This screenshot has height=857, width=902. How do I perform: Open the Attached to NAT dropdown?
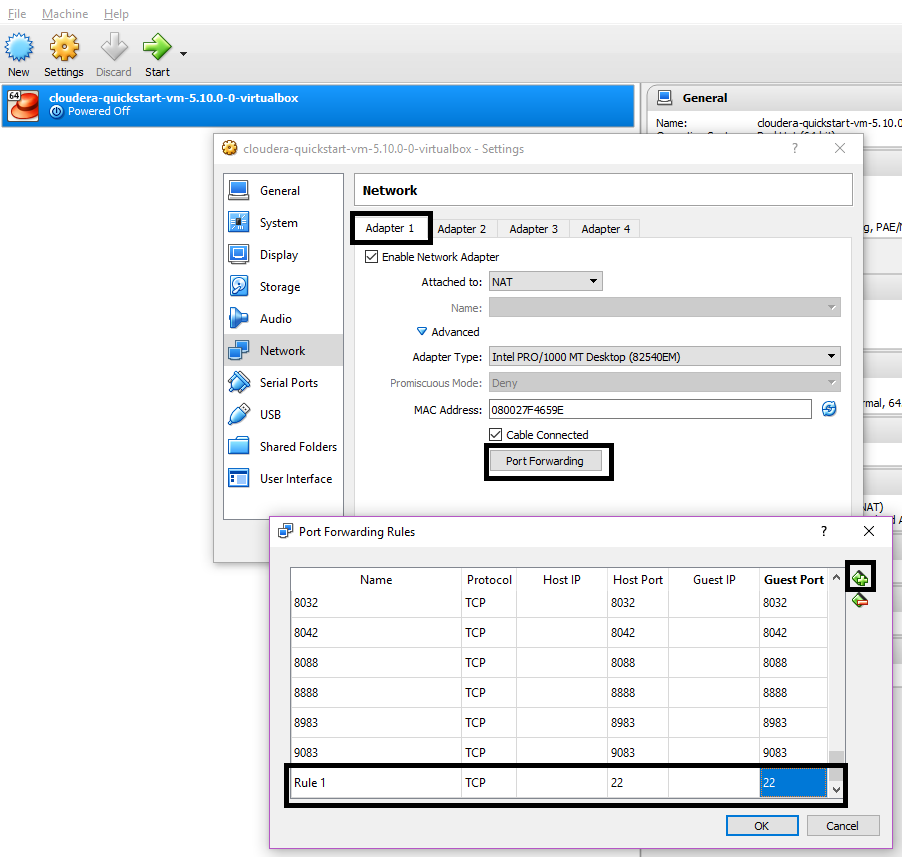[545, 282]
